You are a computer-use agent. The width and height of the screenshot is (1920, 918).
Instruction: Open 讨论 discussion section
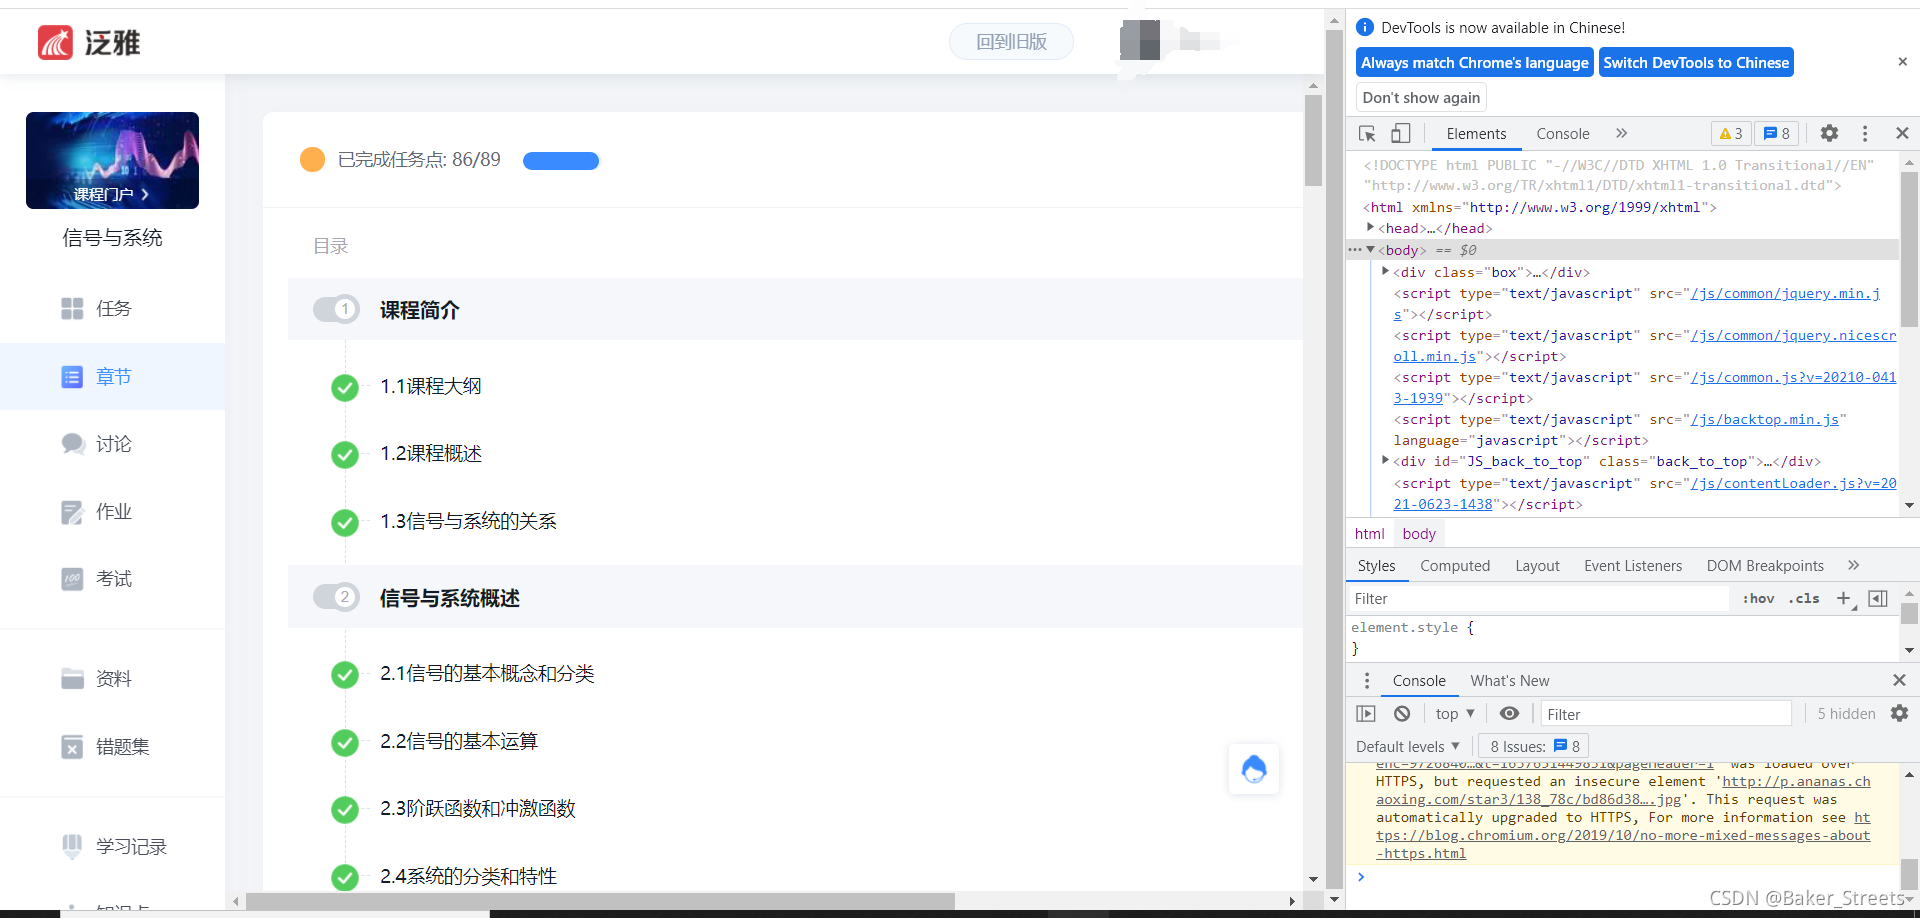(x=96, y=444)
